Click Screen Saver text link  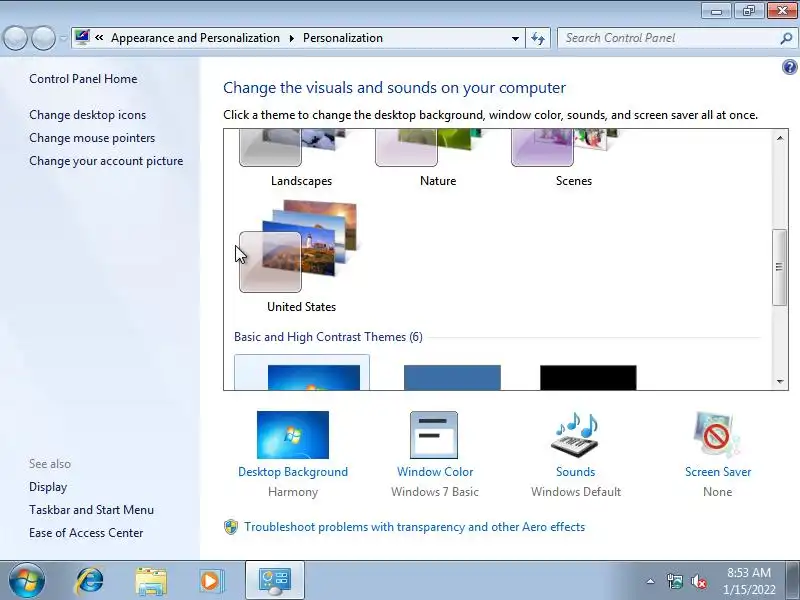click(718, 472)
